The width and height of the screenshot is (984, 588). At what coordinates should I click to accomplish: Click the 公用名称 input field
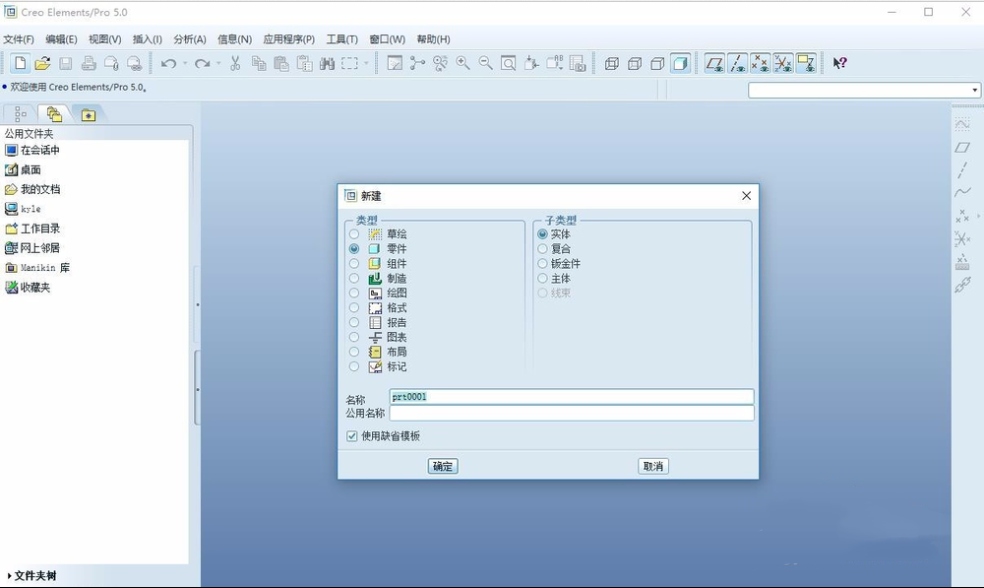pyautogui.click(x=572, y=413)
